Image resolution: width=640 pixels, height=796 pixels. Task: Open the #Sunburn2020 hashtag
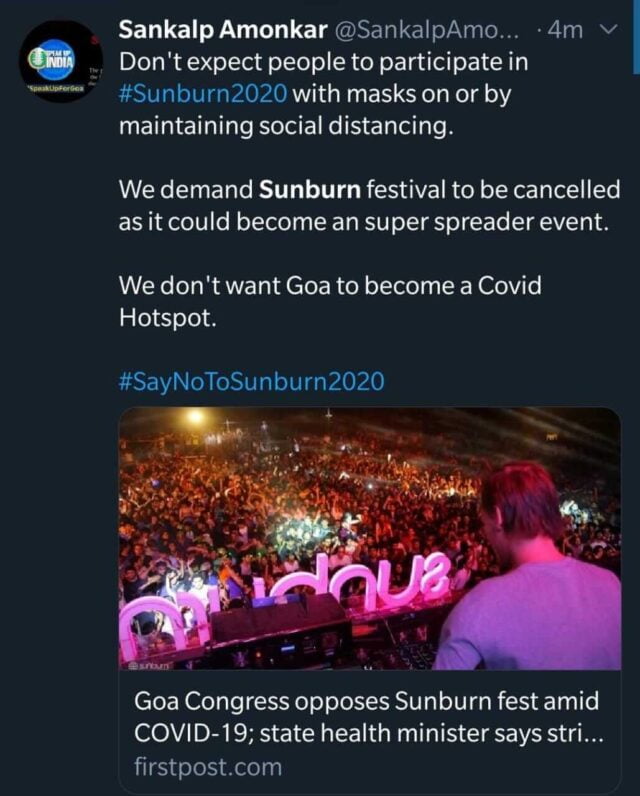click(x=203, y=94)
